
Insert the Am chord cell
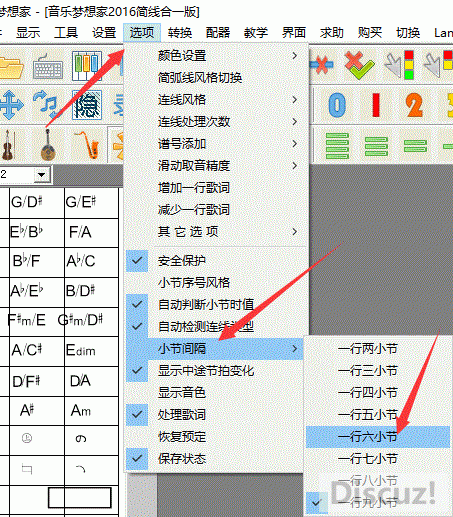click(x=91, y=411)
